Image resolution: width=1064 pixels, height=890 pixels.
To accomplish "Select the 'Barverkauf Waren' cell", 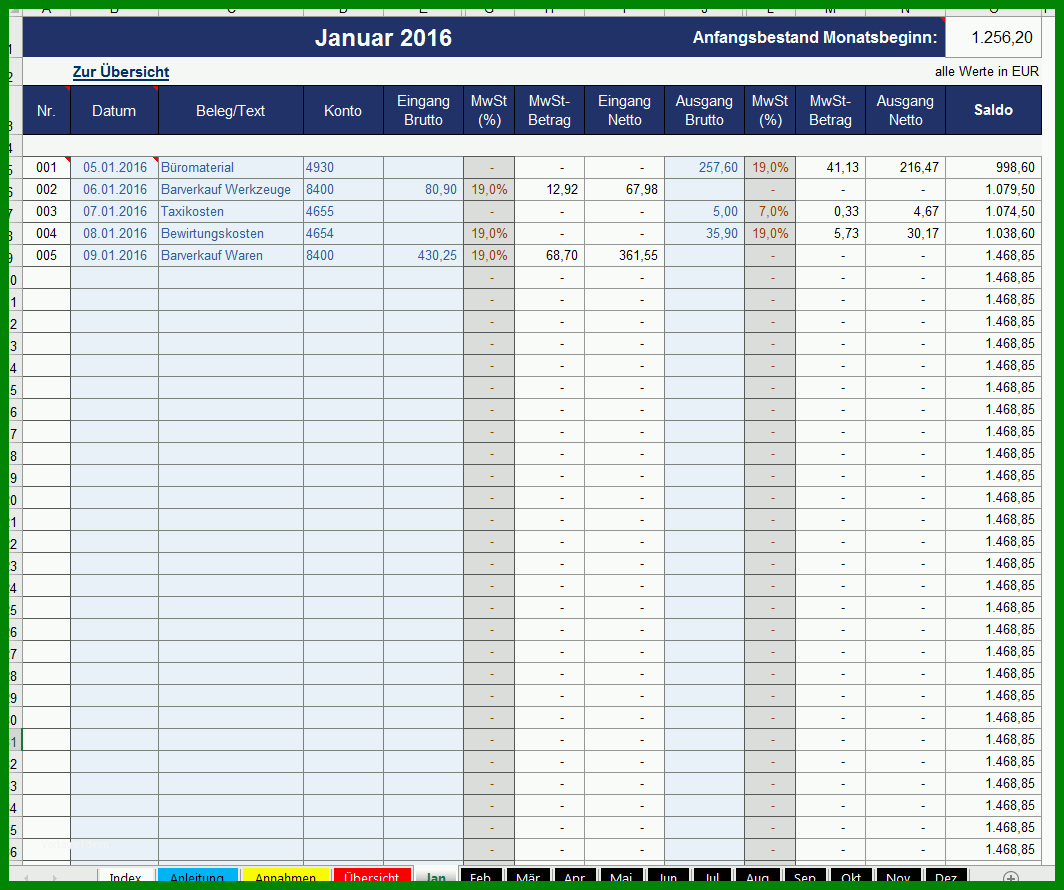I will click(x=231, y=256).
